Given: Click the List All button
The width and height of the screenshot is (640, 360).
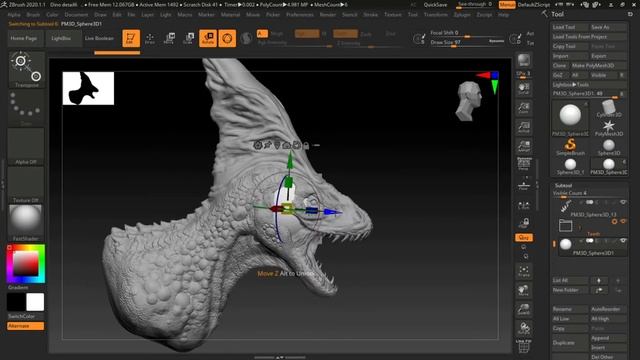Looking at the screenshot, I should 569,280.
